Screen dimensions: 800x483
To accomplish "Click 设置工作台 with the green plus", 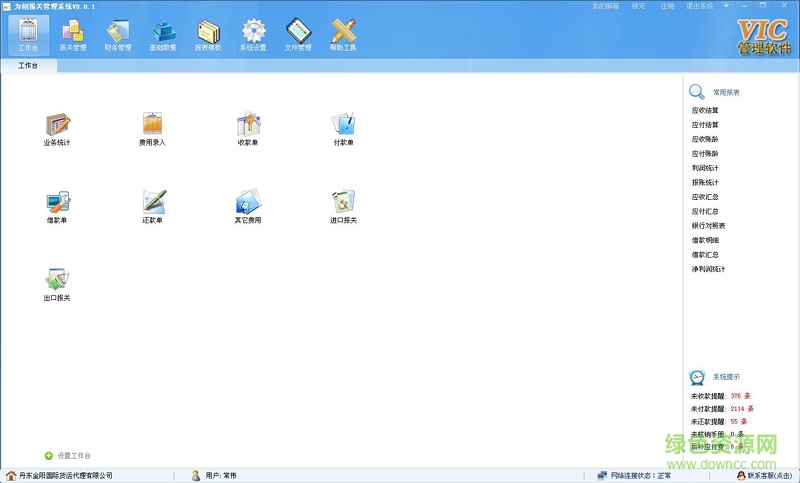I will pyautogui.click(x=68, y=455).
